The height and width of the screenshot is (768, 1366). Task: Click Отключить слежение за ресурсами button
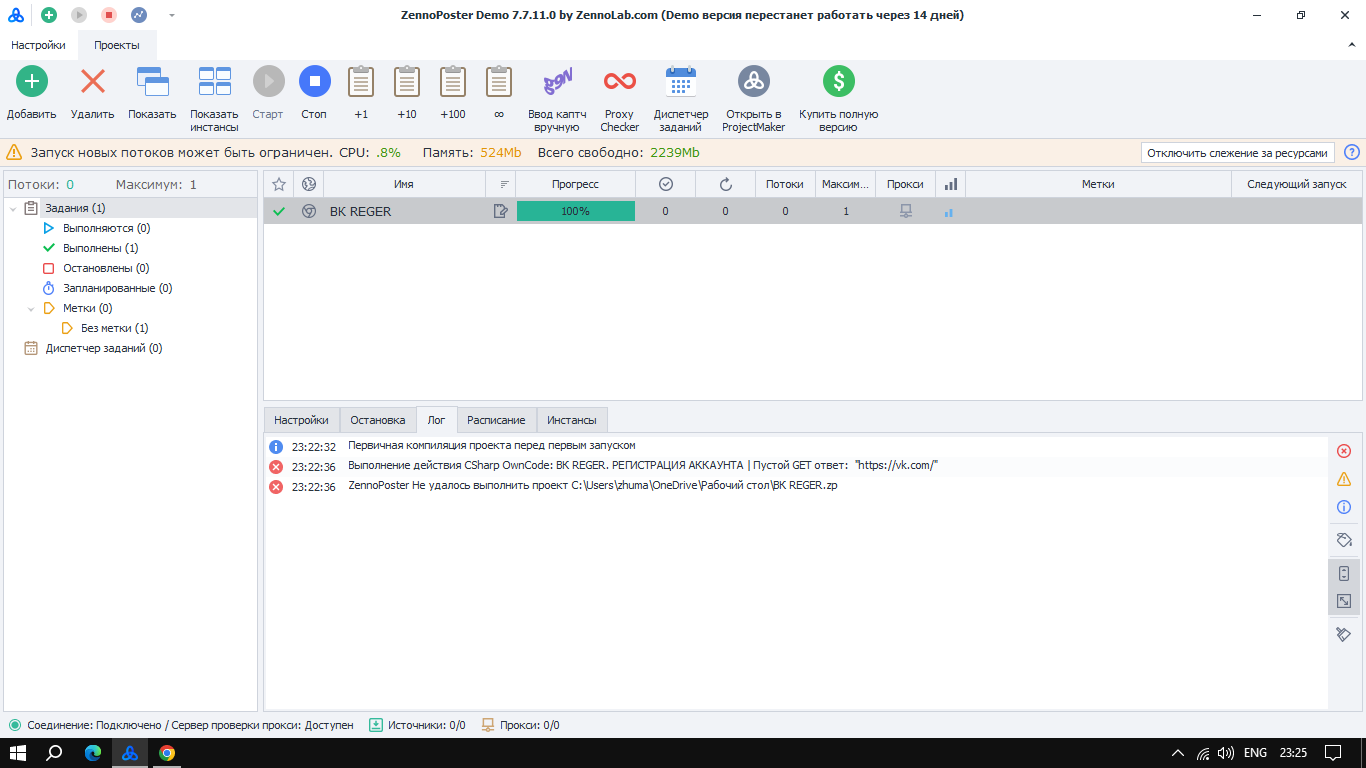(1238, 153)
